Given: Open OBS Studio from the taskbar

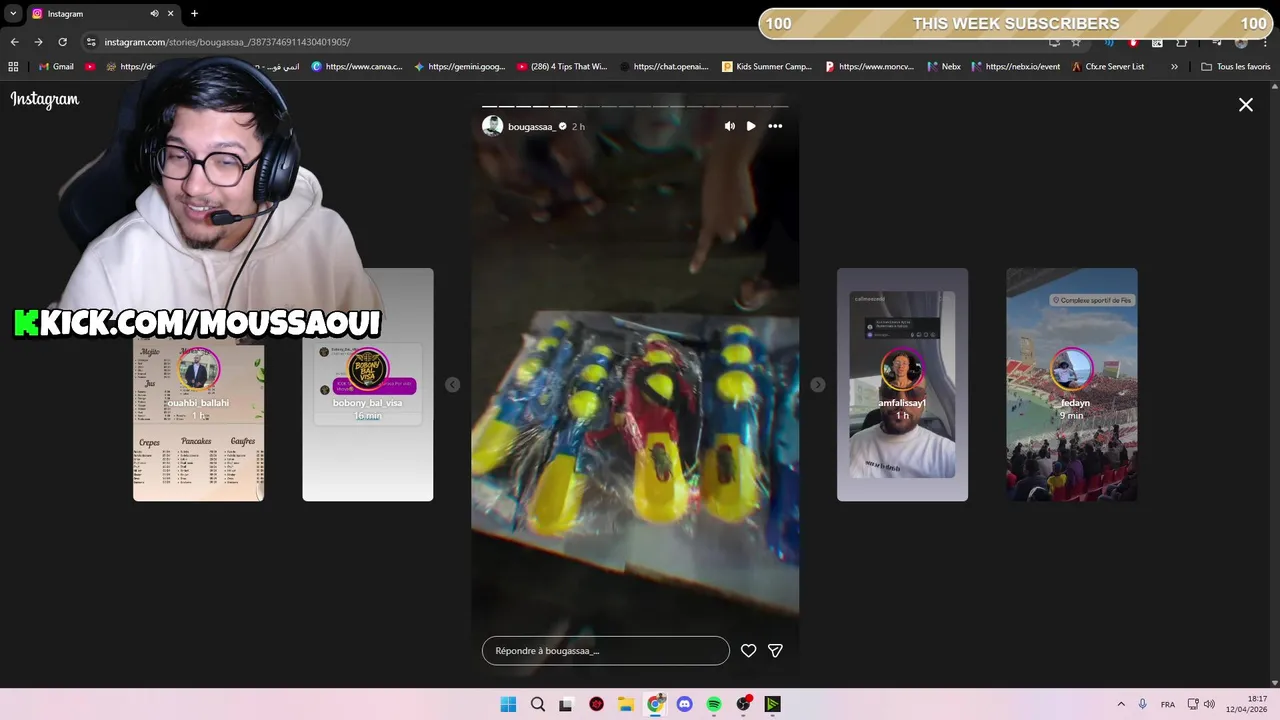Looking at the screenshot, I should 744,704.
